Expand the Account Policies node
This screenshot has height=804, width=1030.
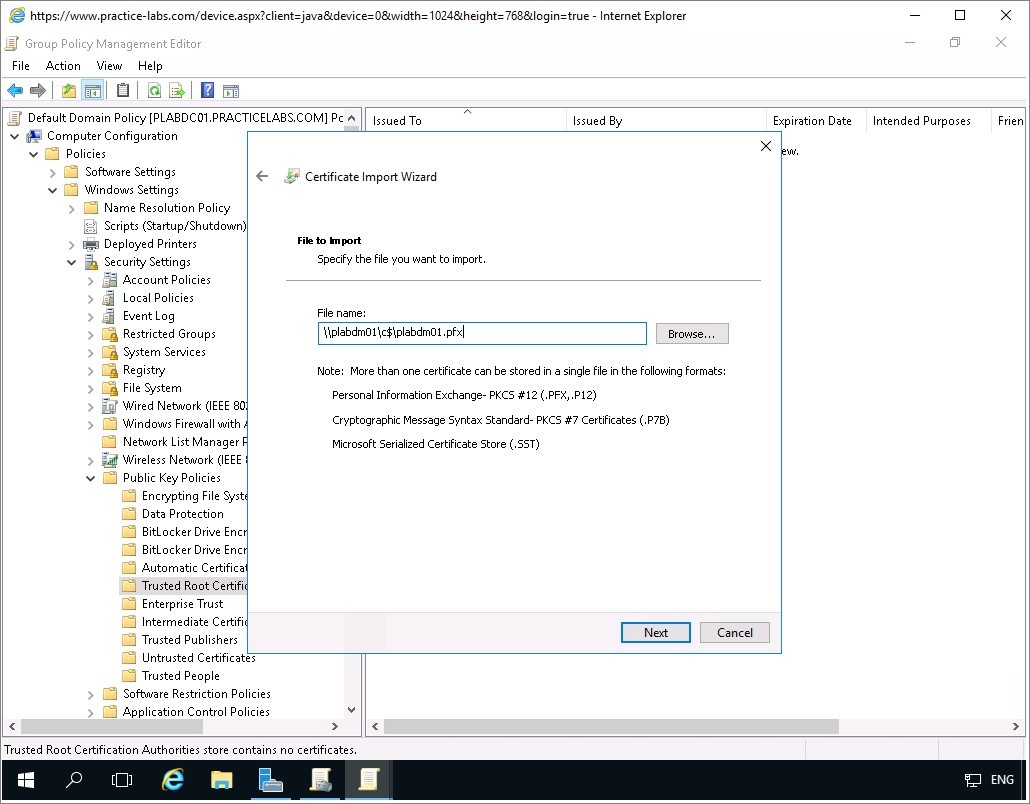(91, 280)
